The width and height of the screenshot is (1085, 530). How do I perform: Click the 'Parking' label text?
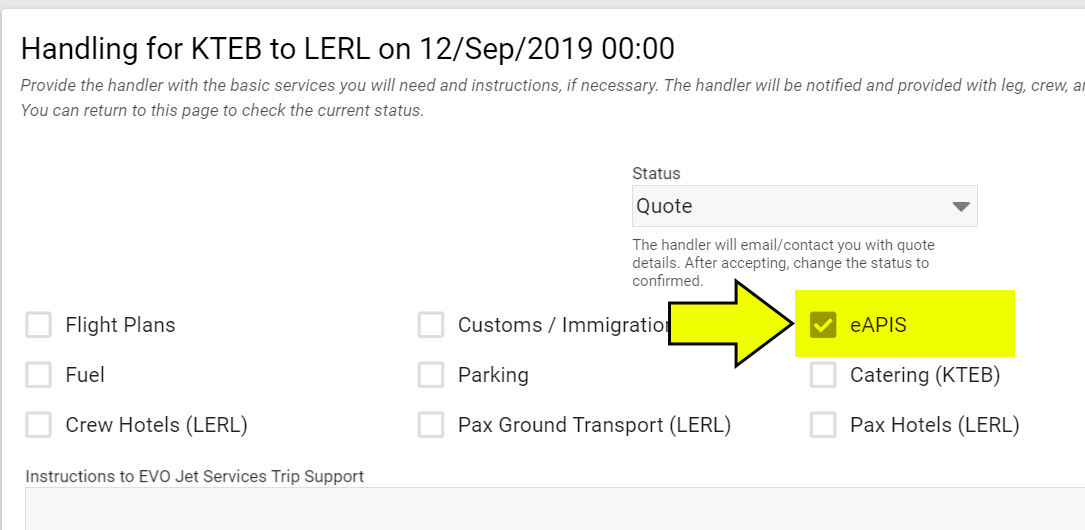493,375
